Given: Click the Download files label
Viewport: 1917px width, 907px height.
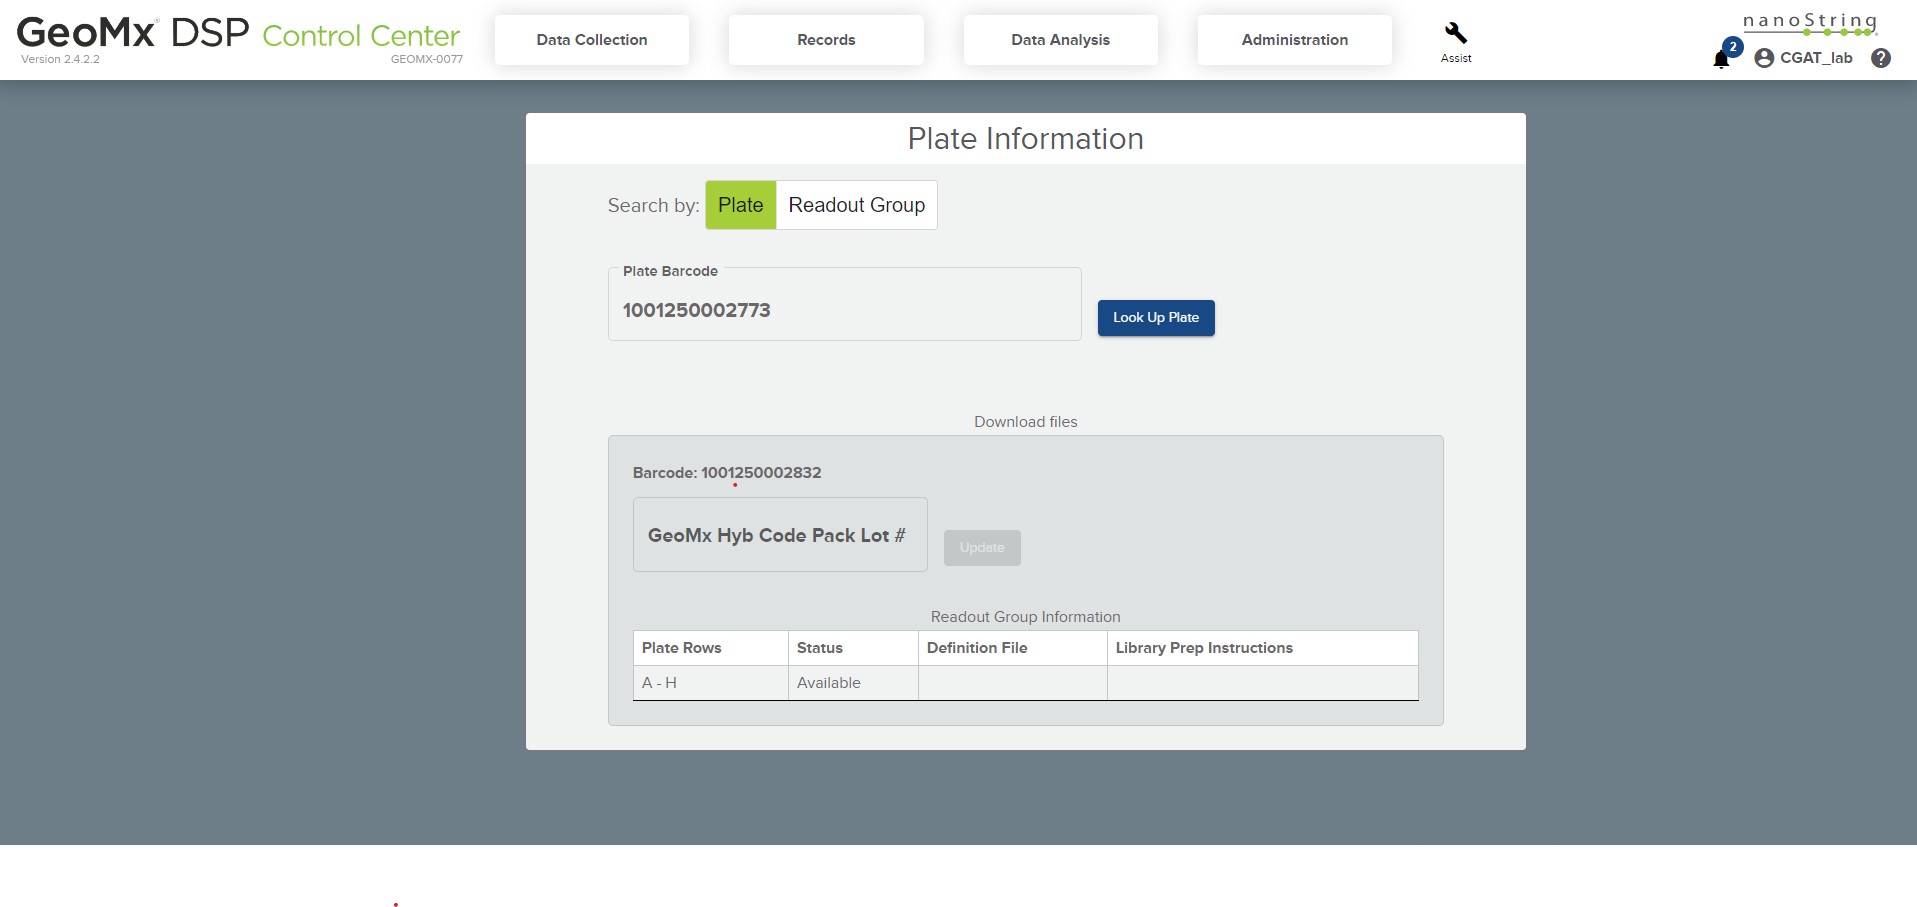Looking at the screenshot, I should coord(1026,422).
